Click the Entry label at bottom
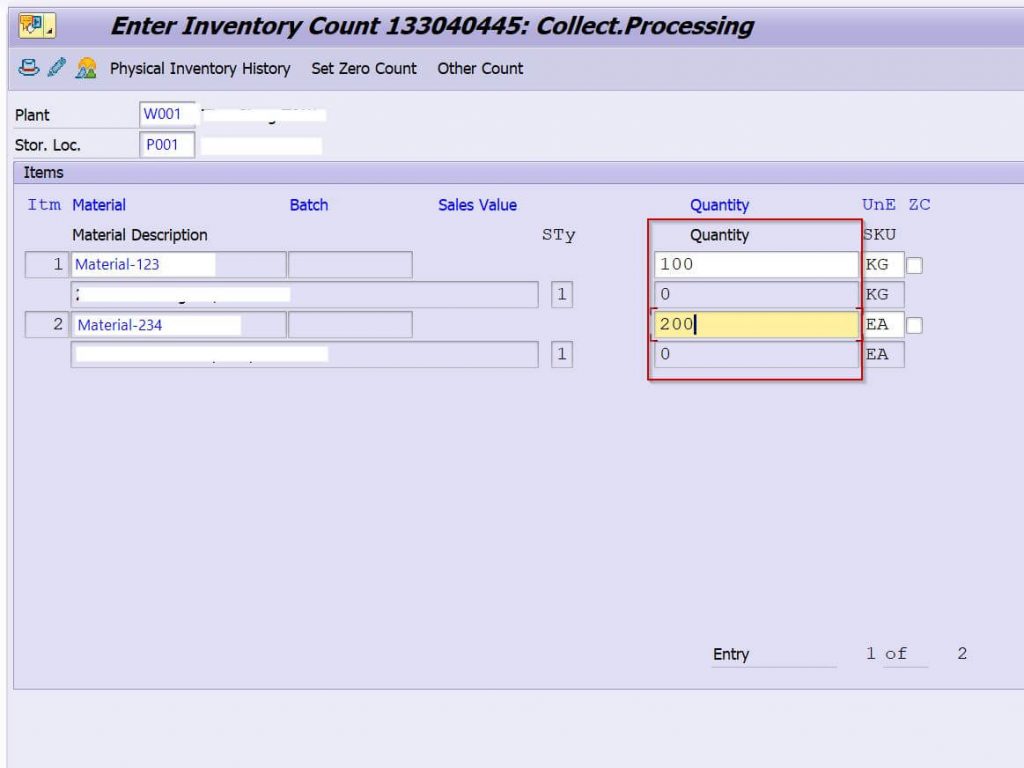 tap(731, 654)
